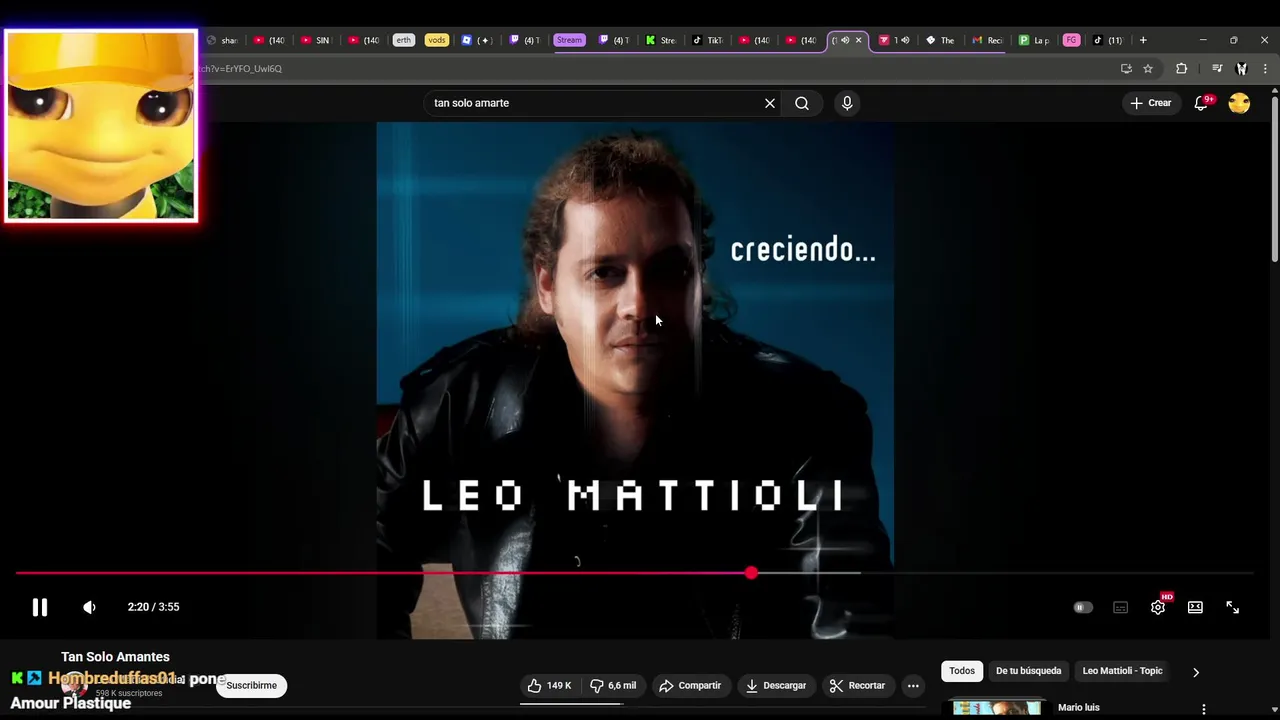Click the Suscribirme button
1280x720 pixels.
(x=251, y=685)
